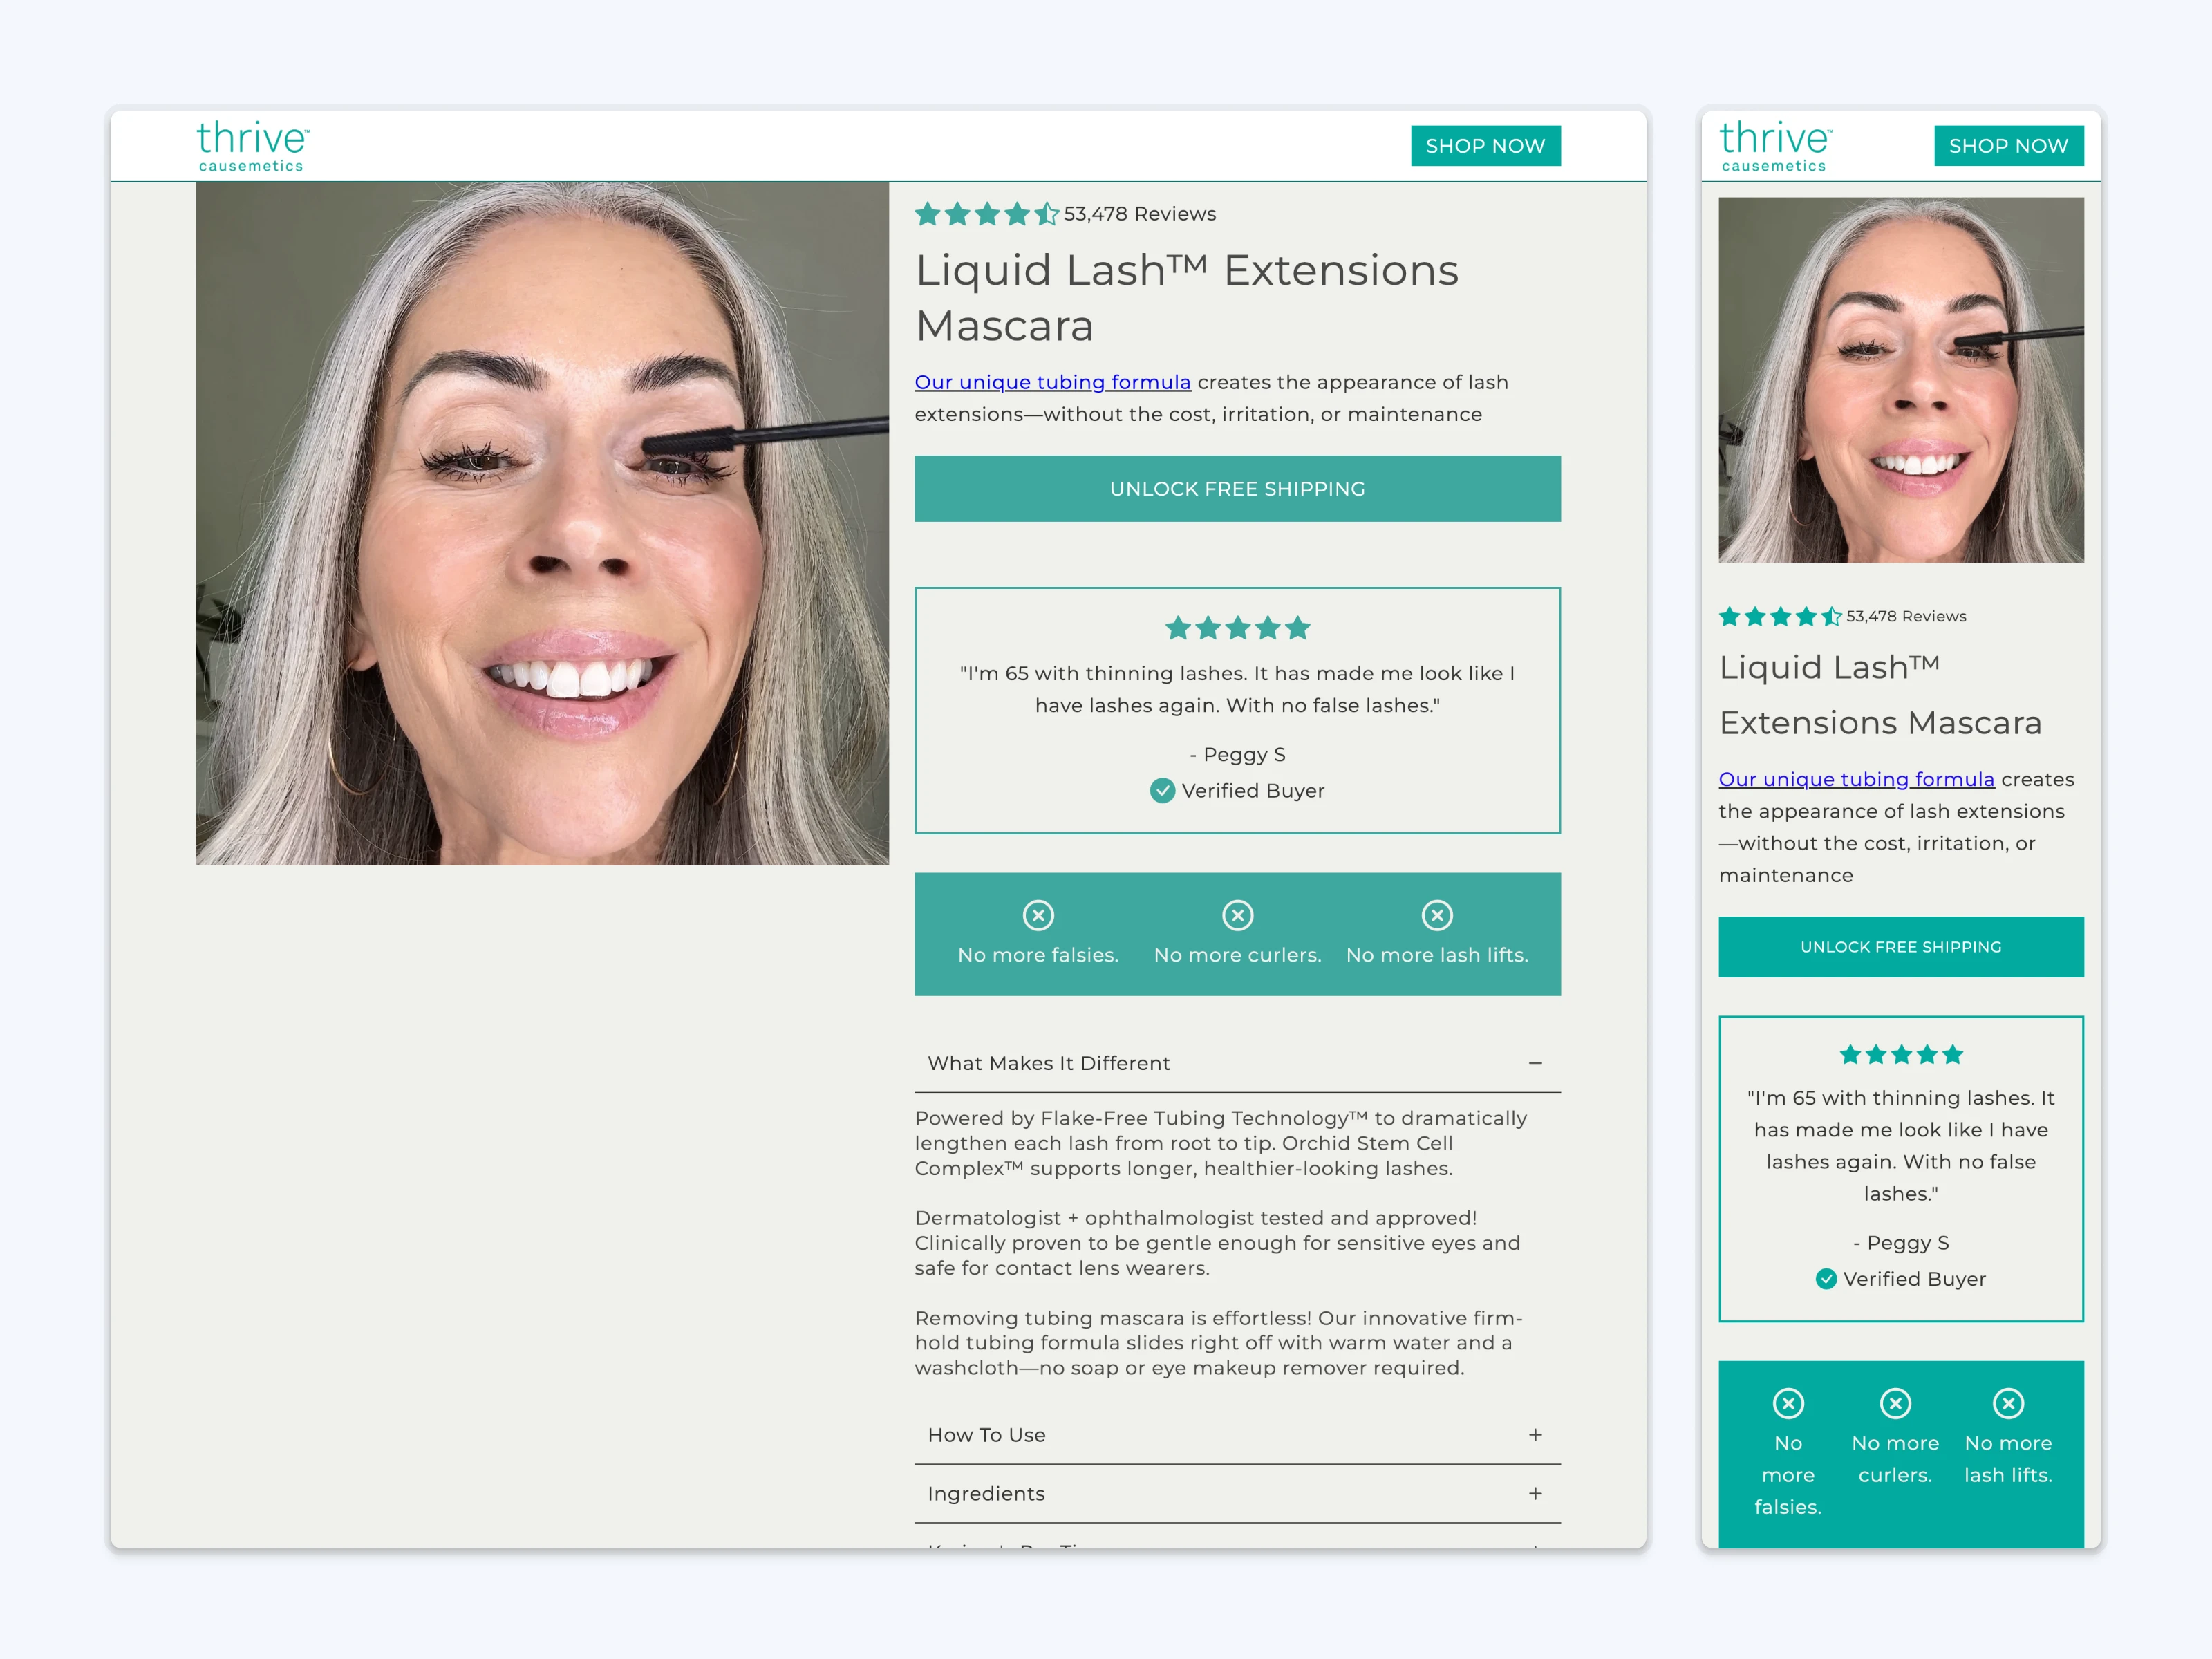Click mobile review quote about thinning lashes
This screenshot has width=2212, height=1659.
[1901, 1145]
